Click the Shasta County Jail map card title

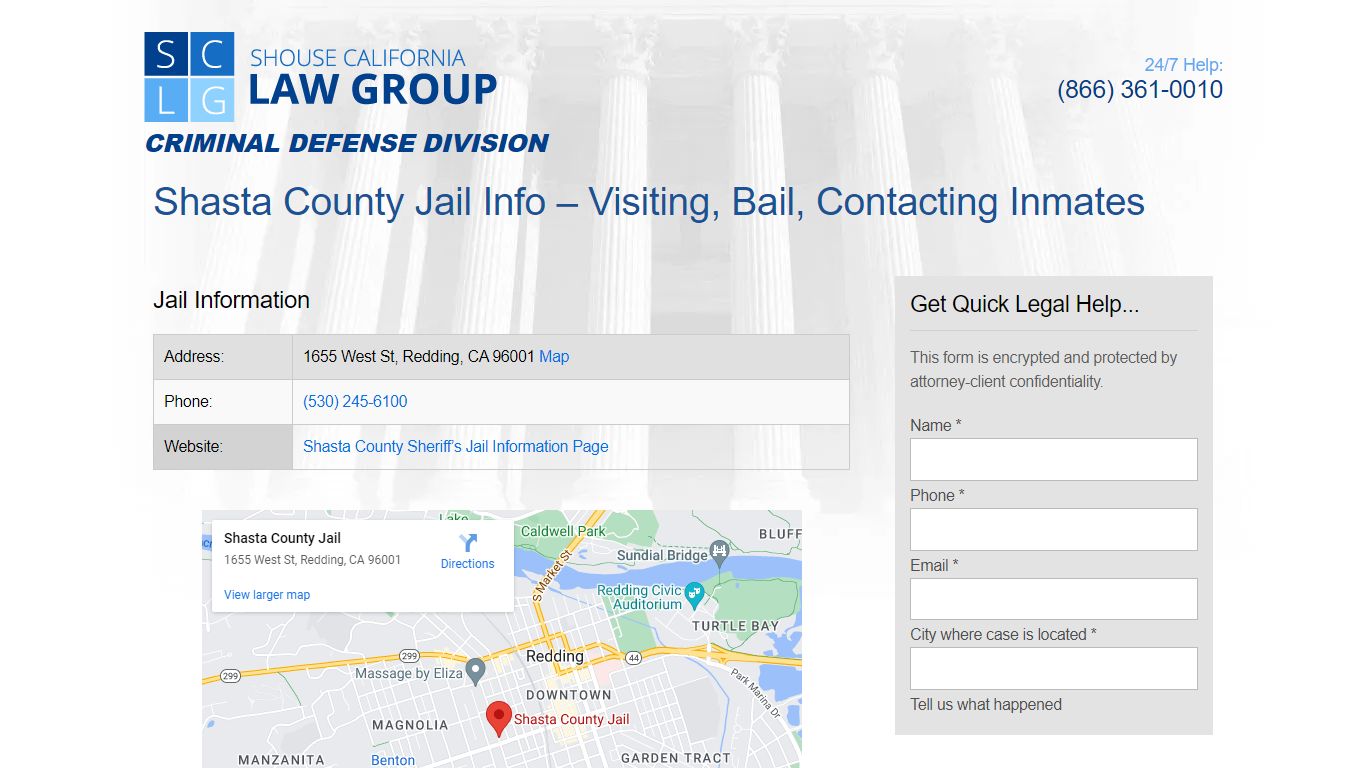point(282,538)
